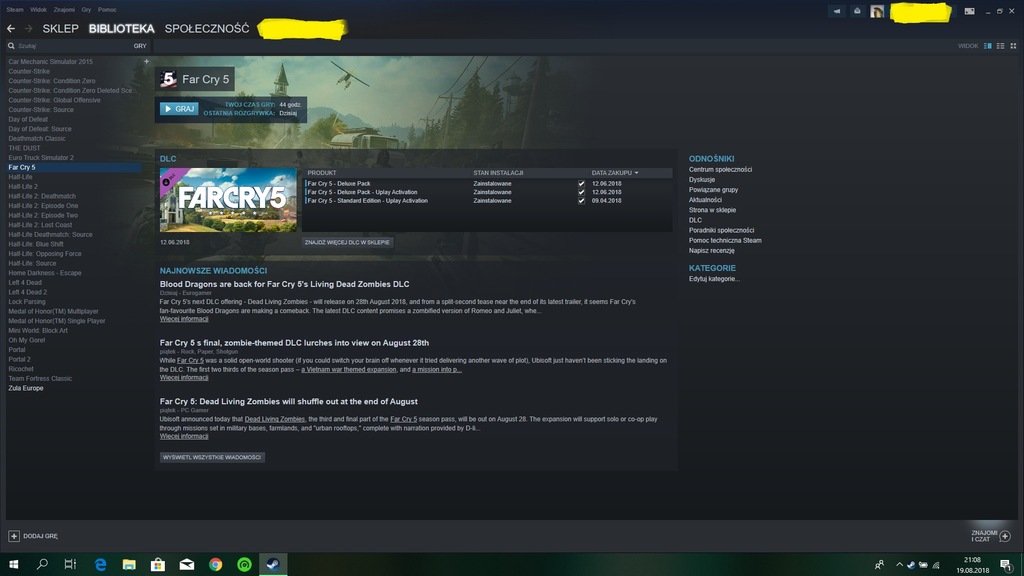This screenshot has height=576, width=1024.
Task: Select Portal 2 in the games list
Action: [x=20, y=359]
